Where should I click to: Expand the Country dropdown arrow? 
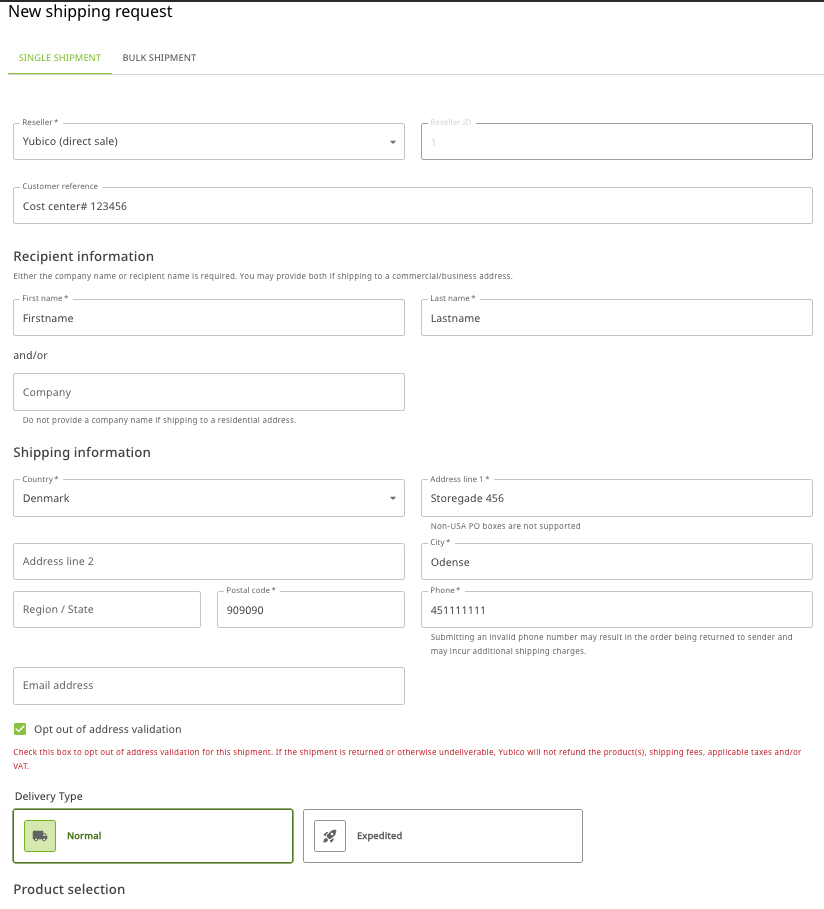click(x=392, y=498)
